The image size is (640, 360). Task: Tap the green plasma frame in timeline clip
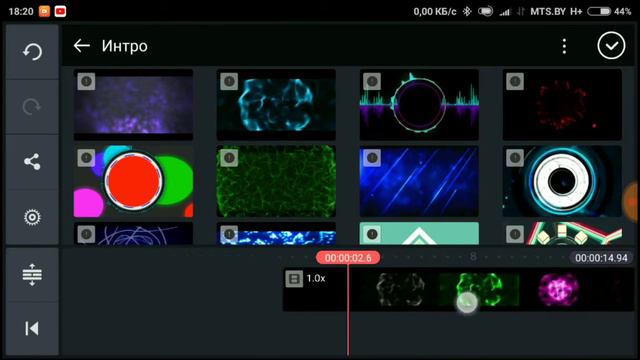pyautogui.click(x=479, y=290)
